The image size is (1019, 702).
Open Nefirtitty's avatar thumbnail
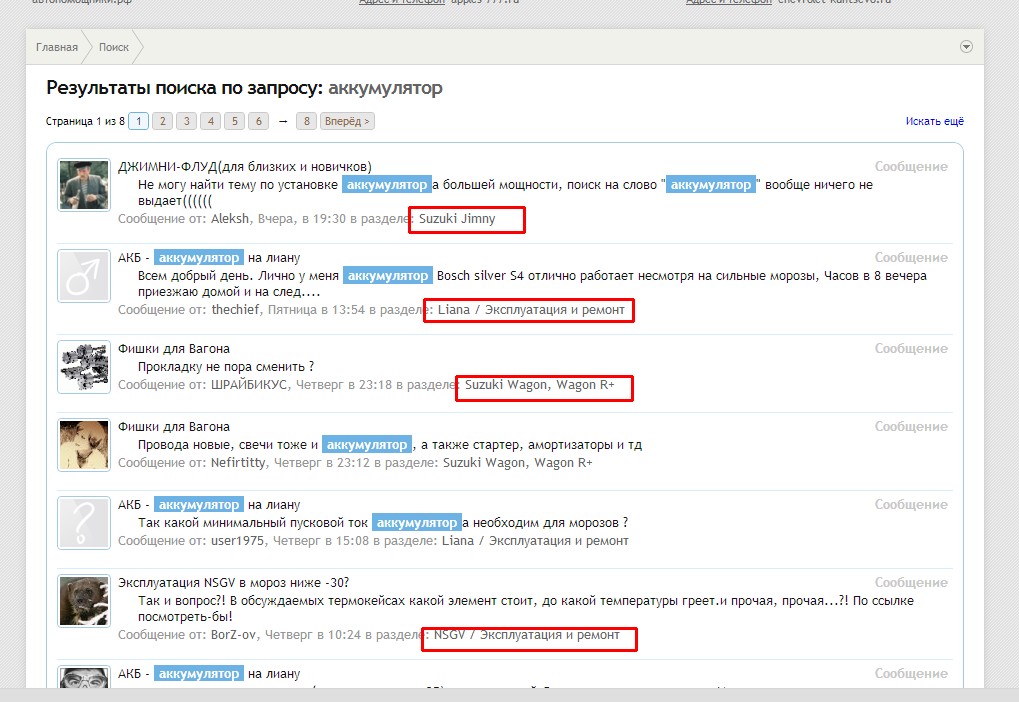[84, 445]
